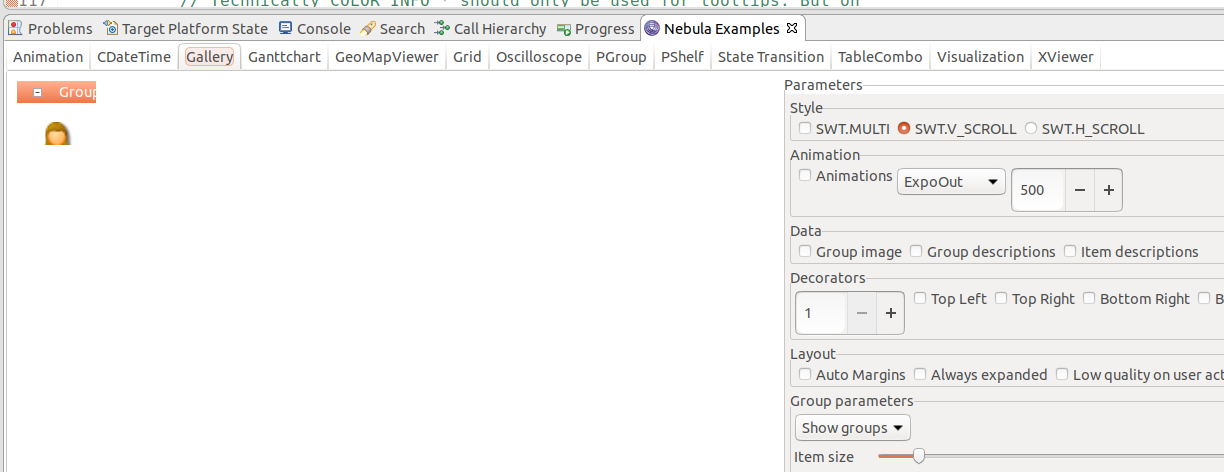Click the Call Hierarchy icon
Viewport: 1224px width, 472px height.
442,28
